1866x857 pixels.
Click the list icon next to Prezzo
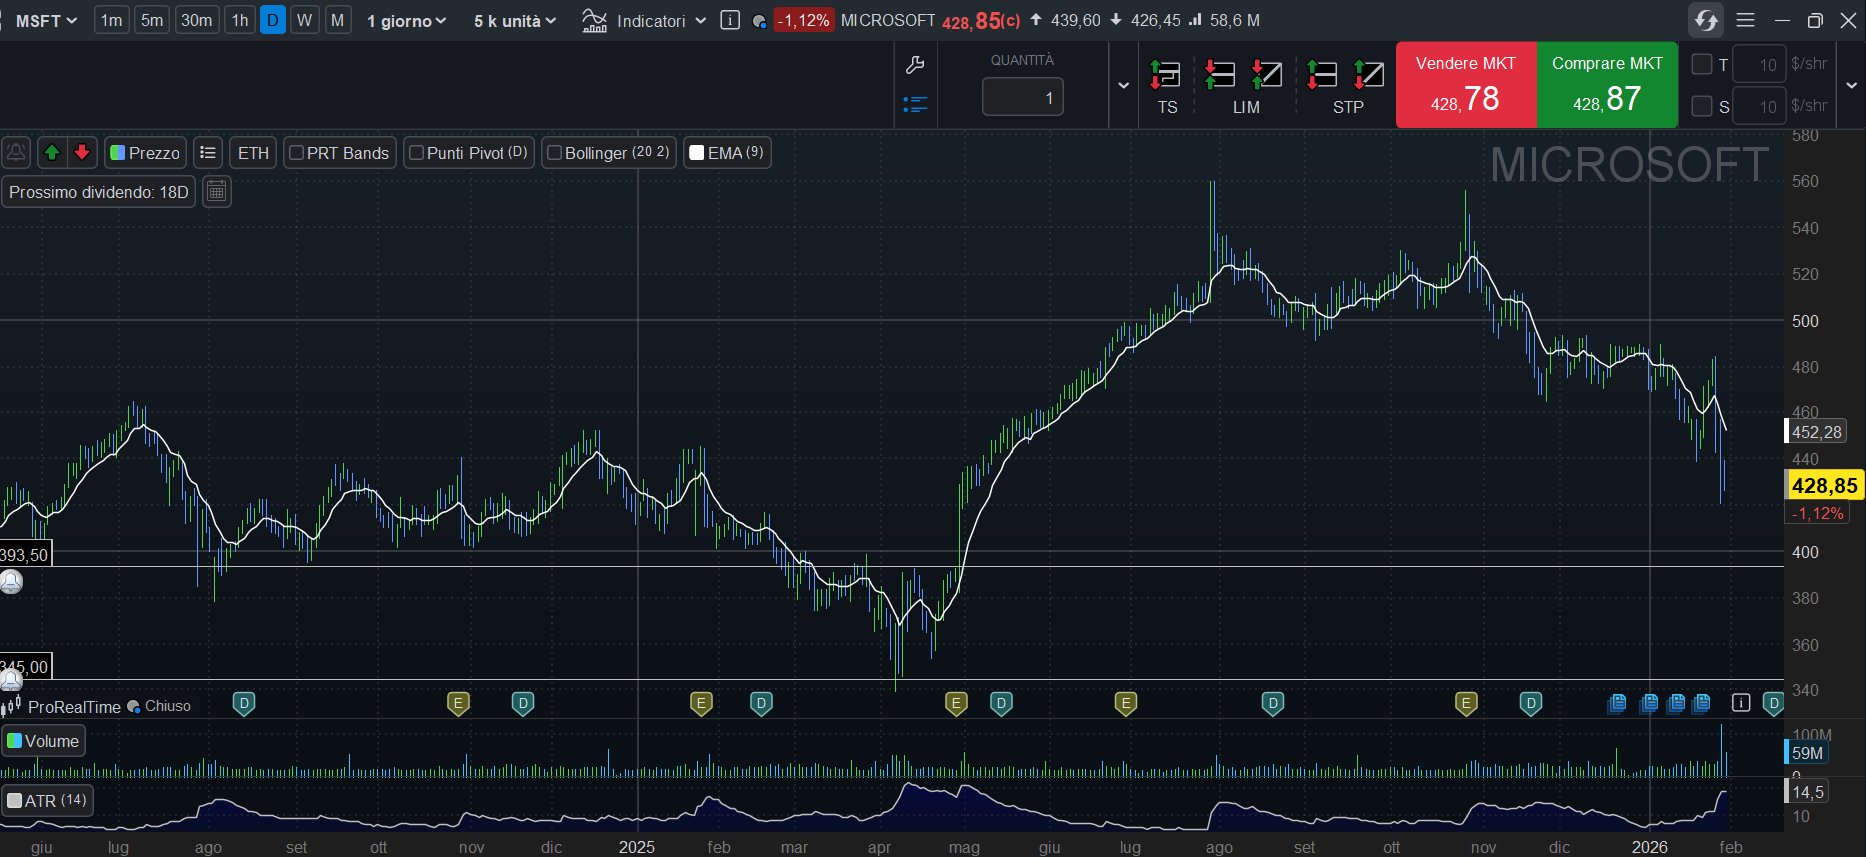pos(208,152)
